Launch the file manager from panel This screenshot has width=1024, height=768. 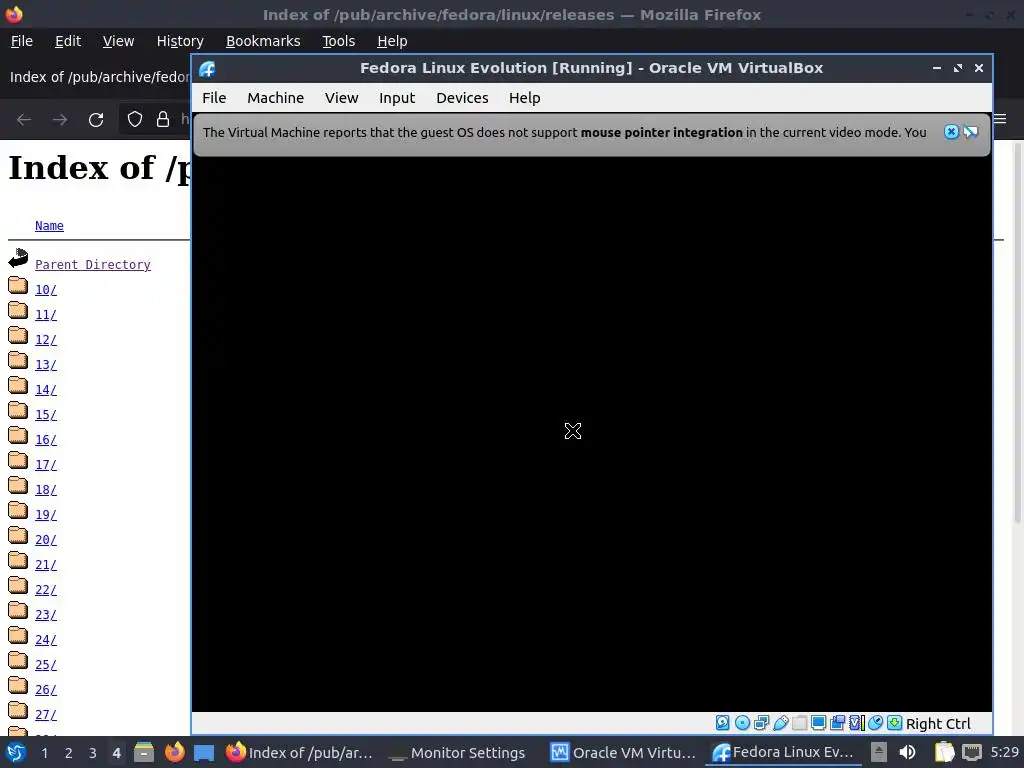click(x=144, y=752)
